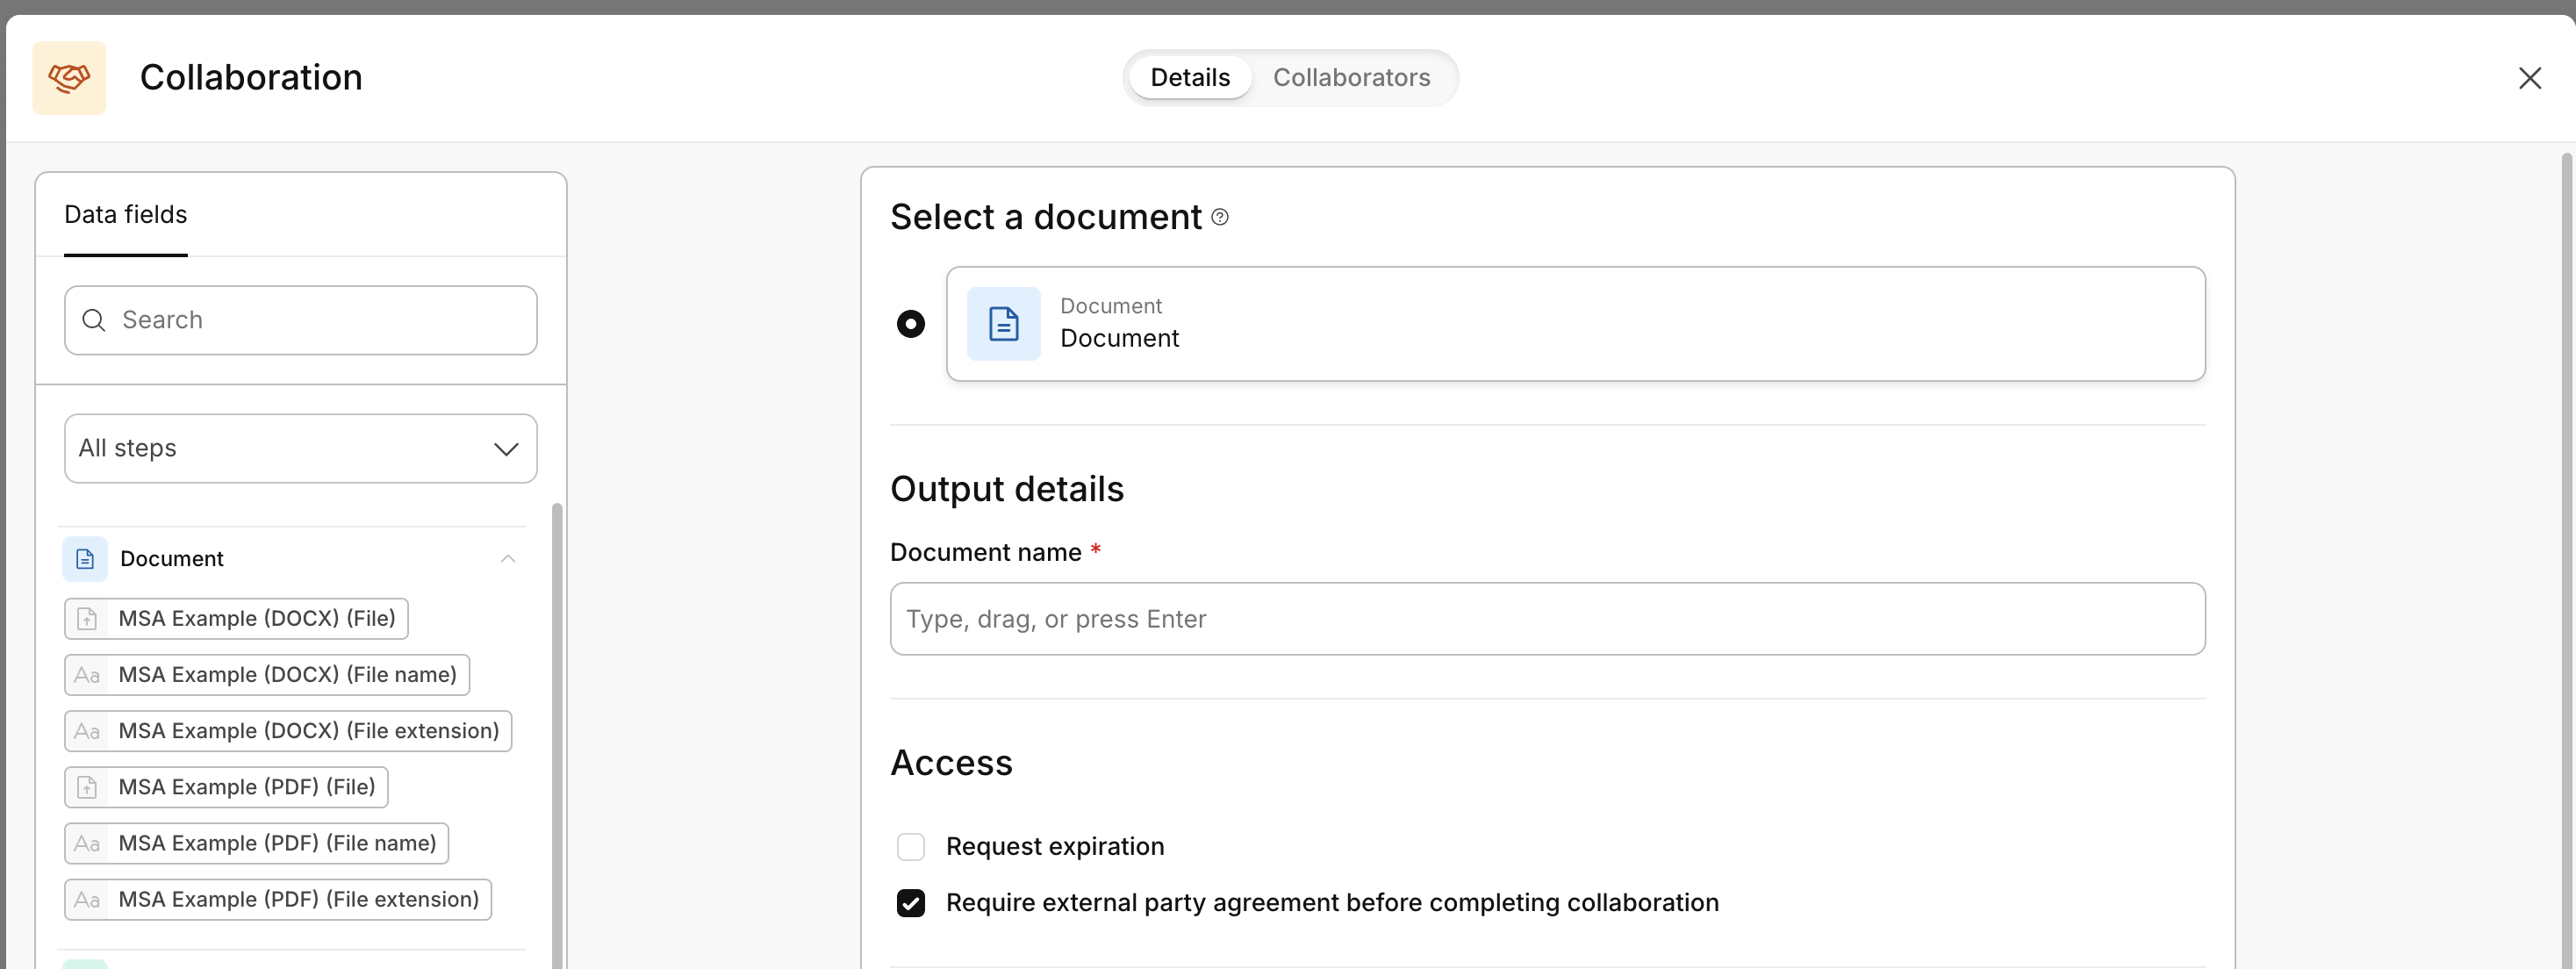
Task: Select the MSA Example (DOCX) (File extension) chip
Action: pyautogui.click(x=288, y=731)
